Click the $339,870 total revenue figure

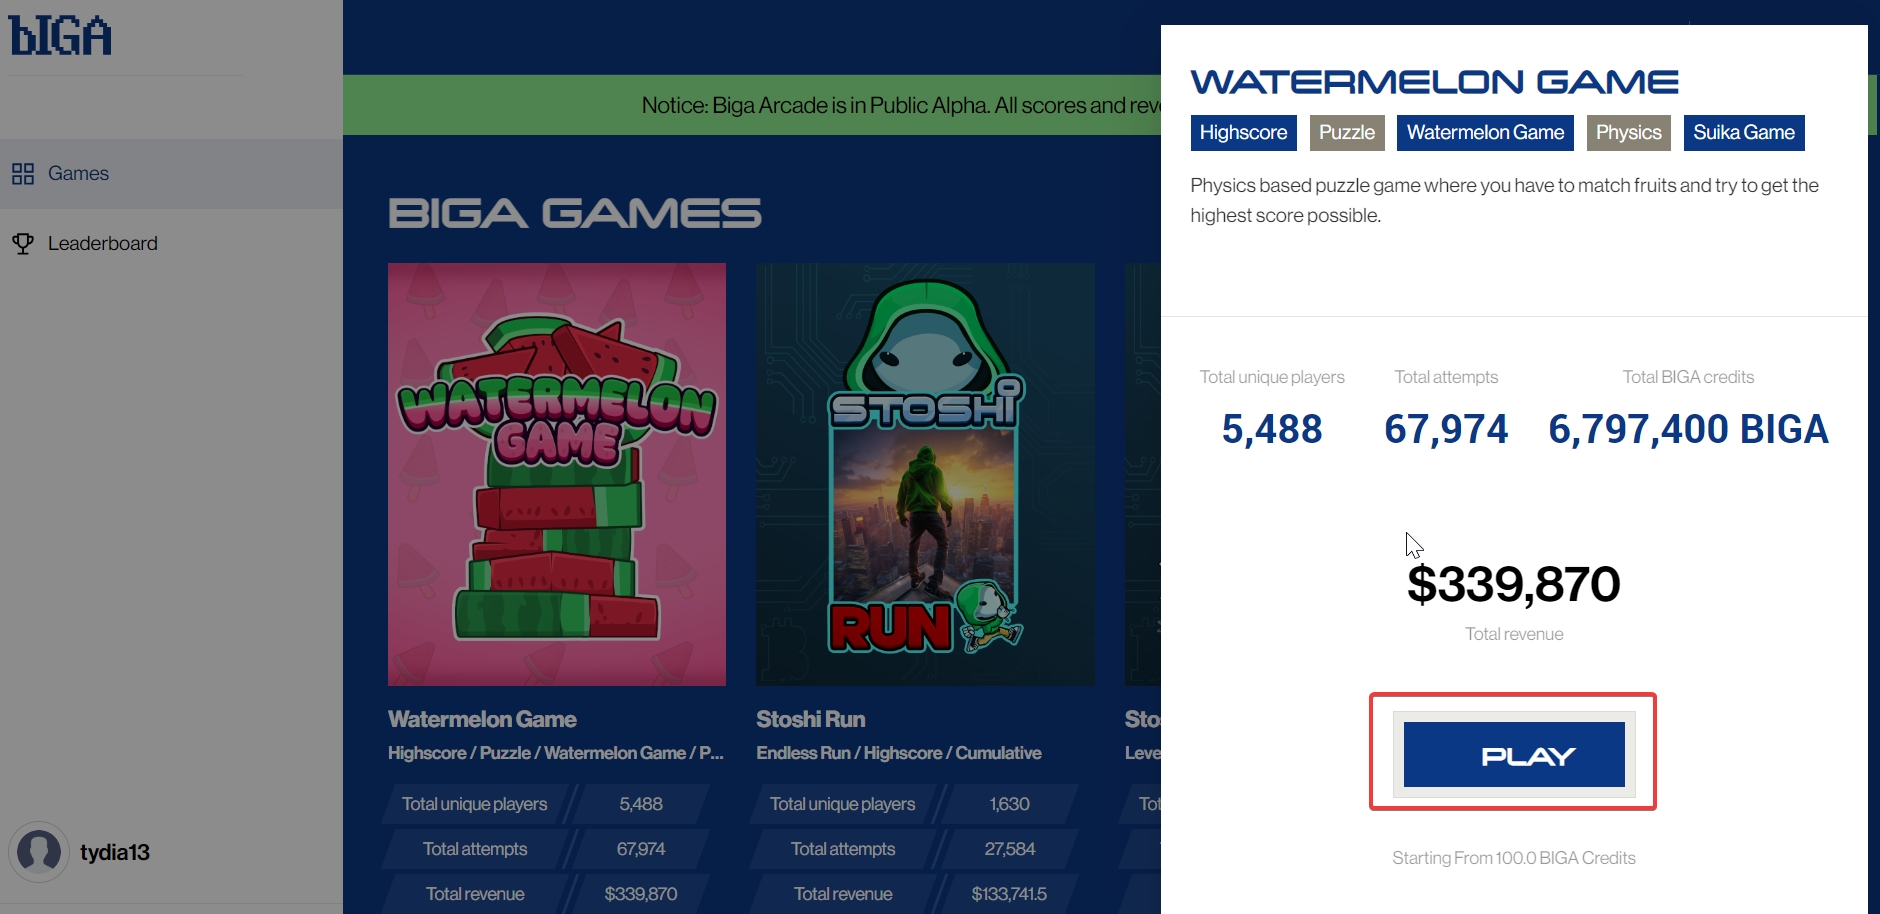[x=1514, y=584]
